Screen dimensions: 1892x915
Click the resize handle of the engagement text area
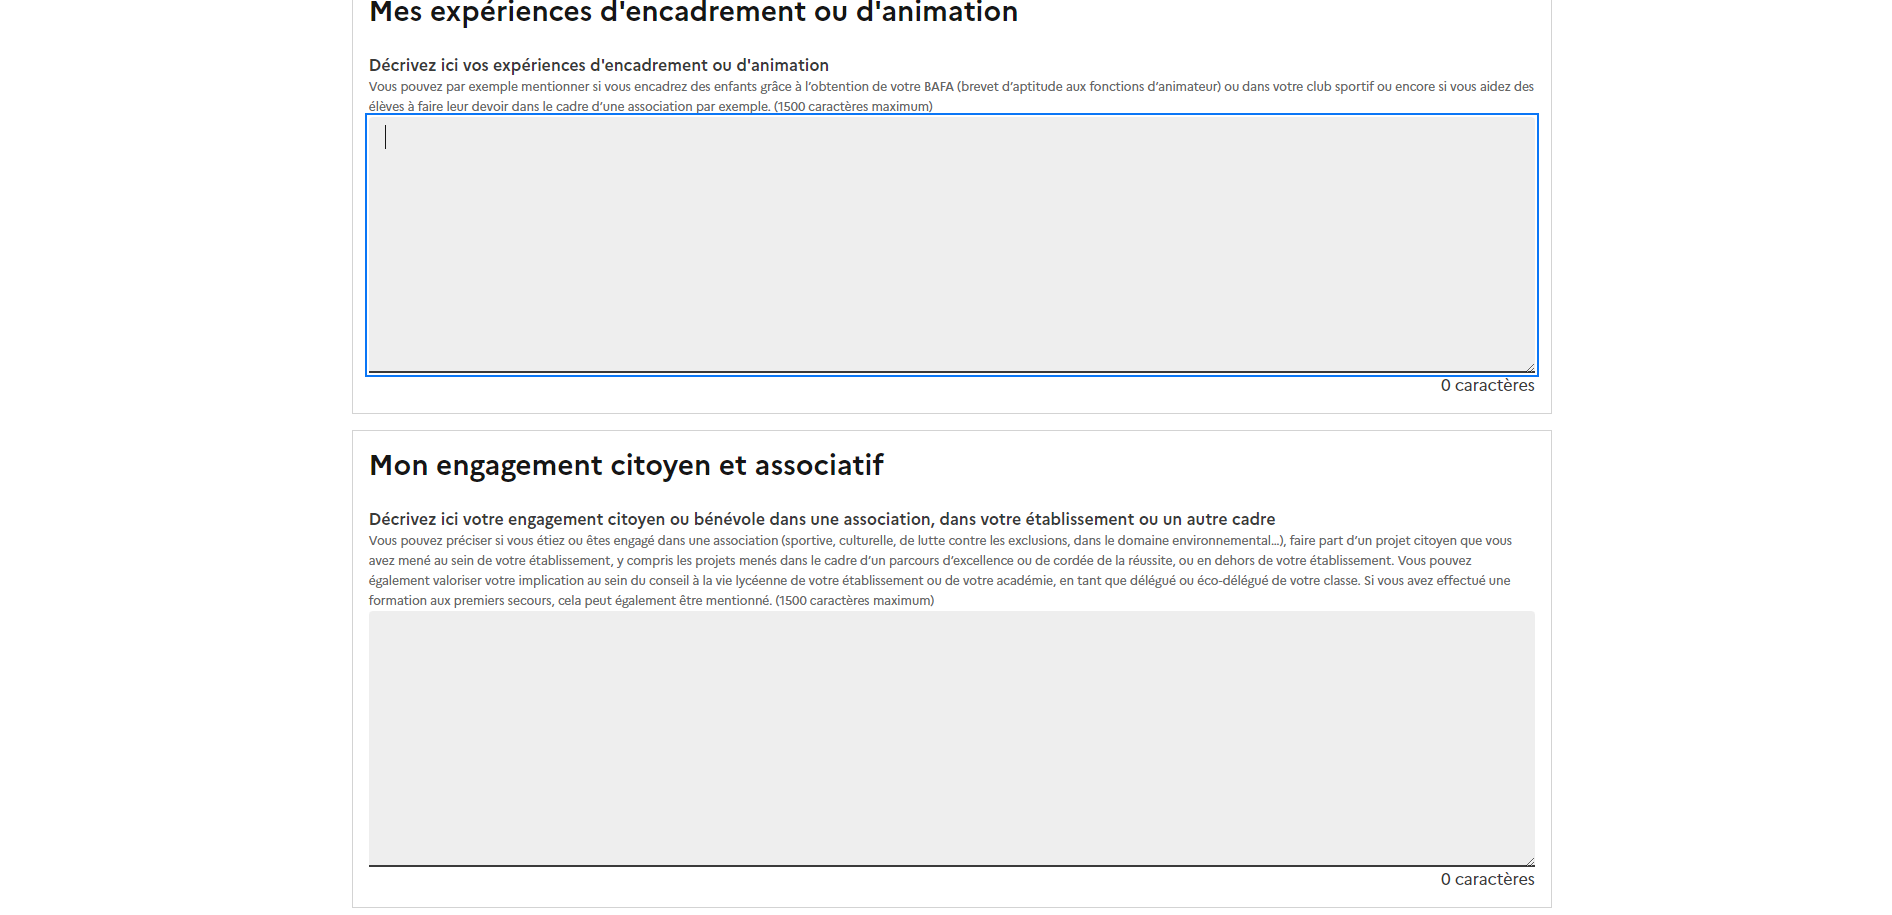[x=1529, y=861]
